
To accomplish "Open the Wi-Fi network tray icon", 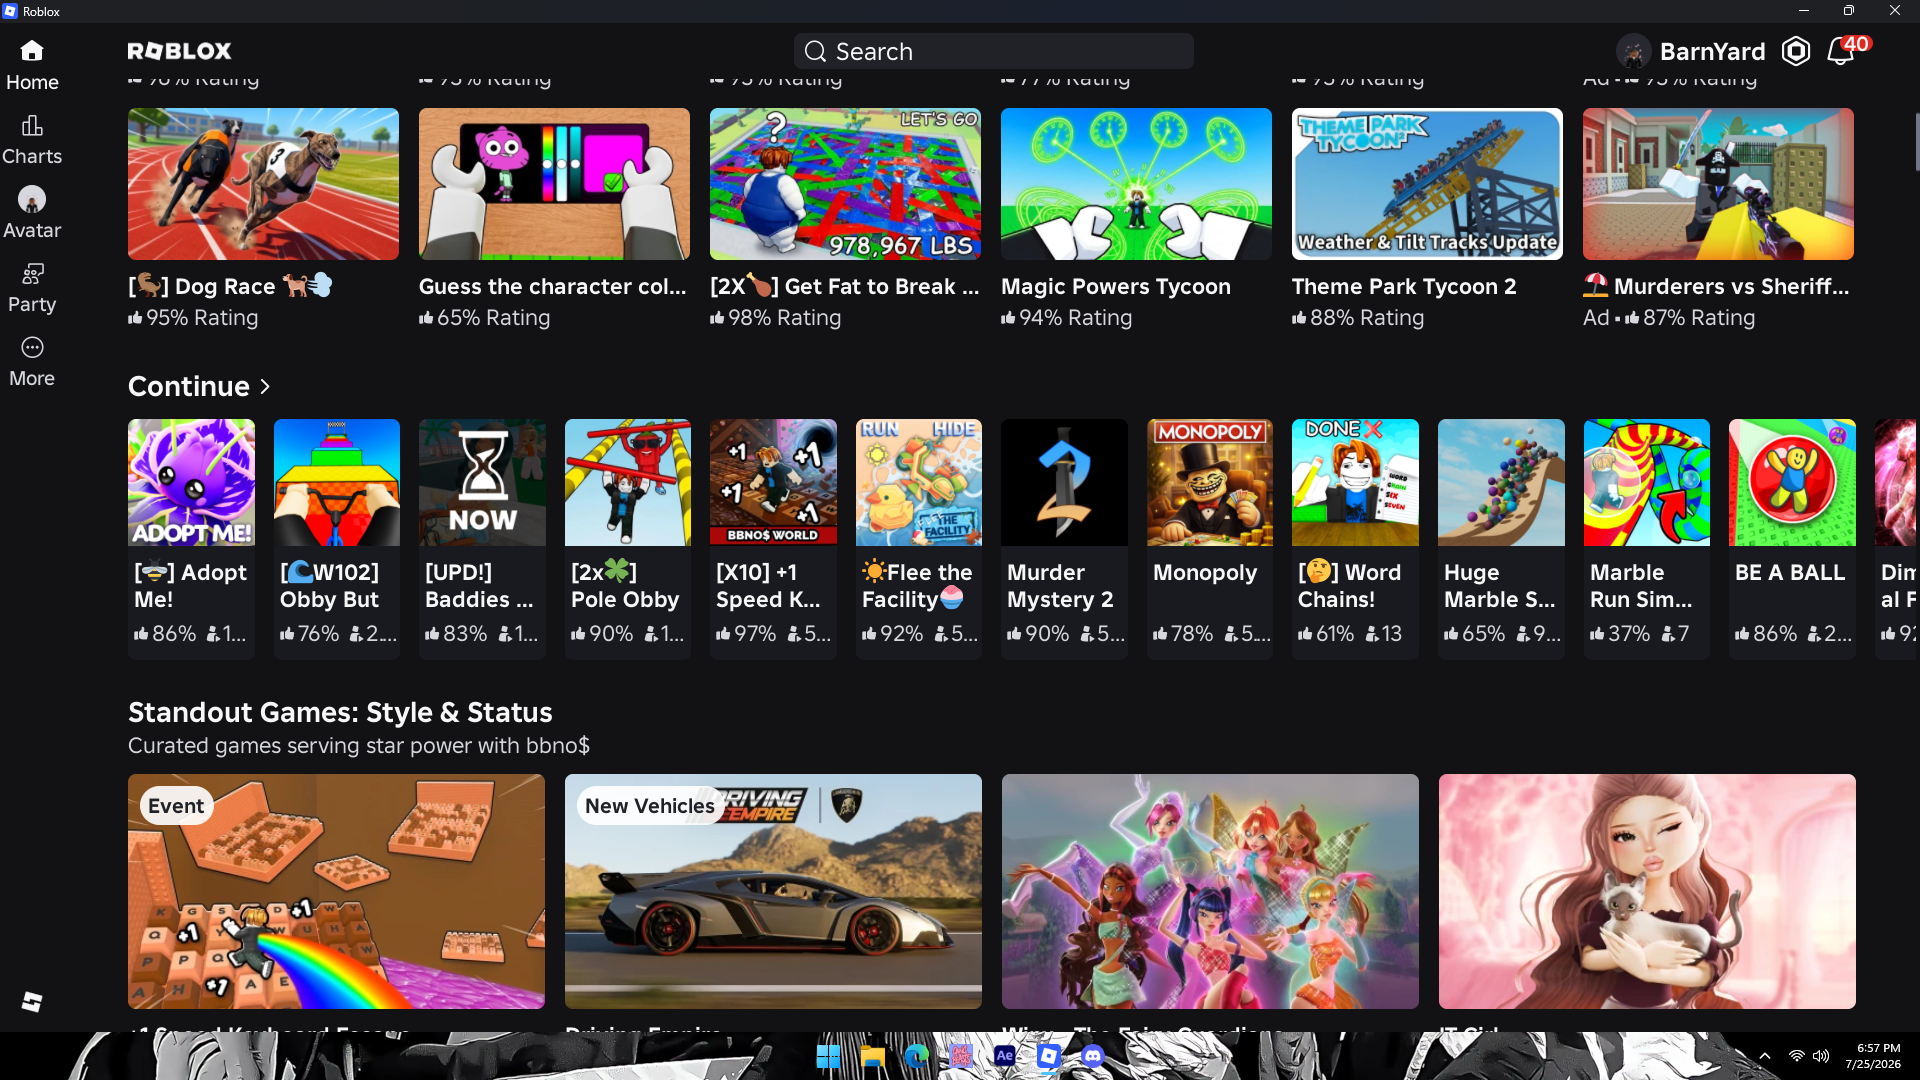I will (1797, 1056).
